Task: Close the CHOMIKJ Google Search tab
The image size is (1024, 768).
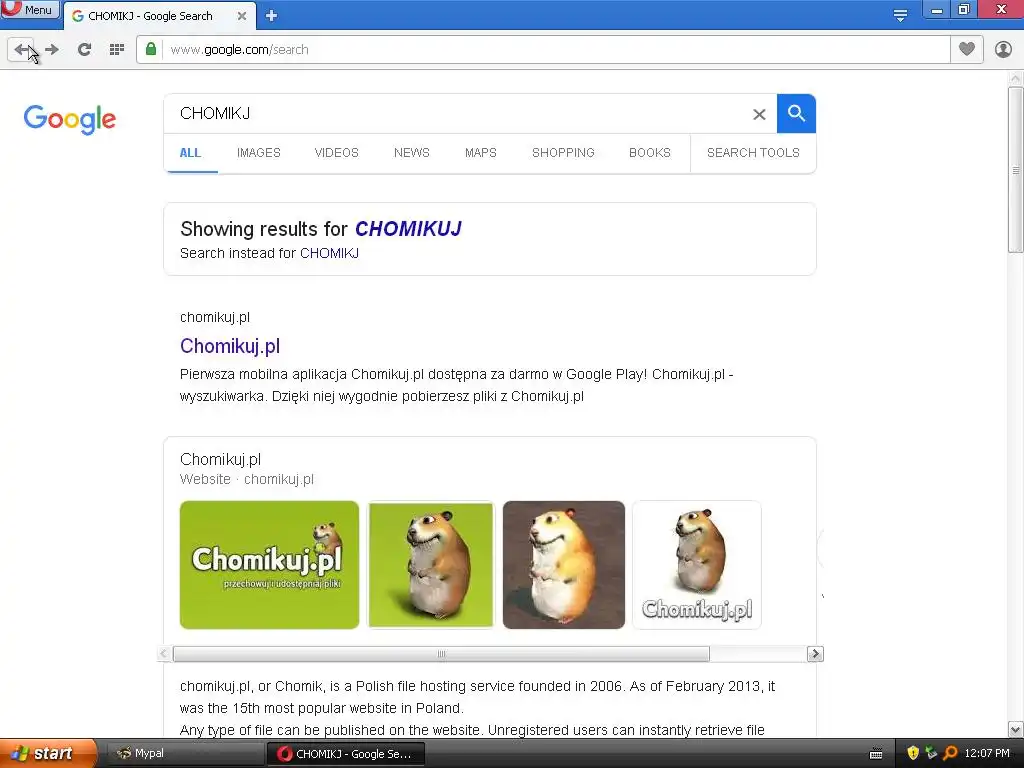Action: (242, 16)
